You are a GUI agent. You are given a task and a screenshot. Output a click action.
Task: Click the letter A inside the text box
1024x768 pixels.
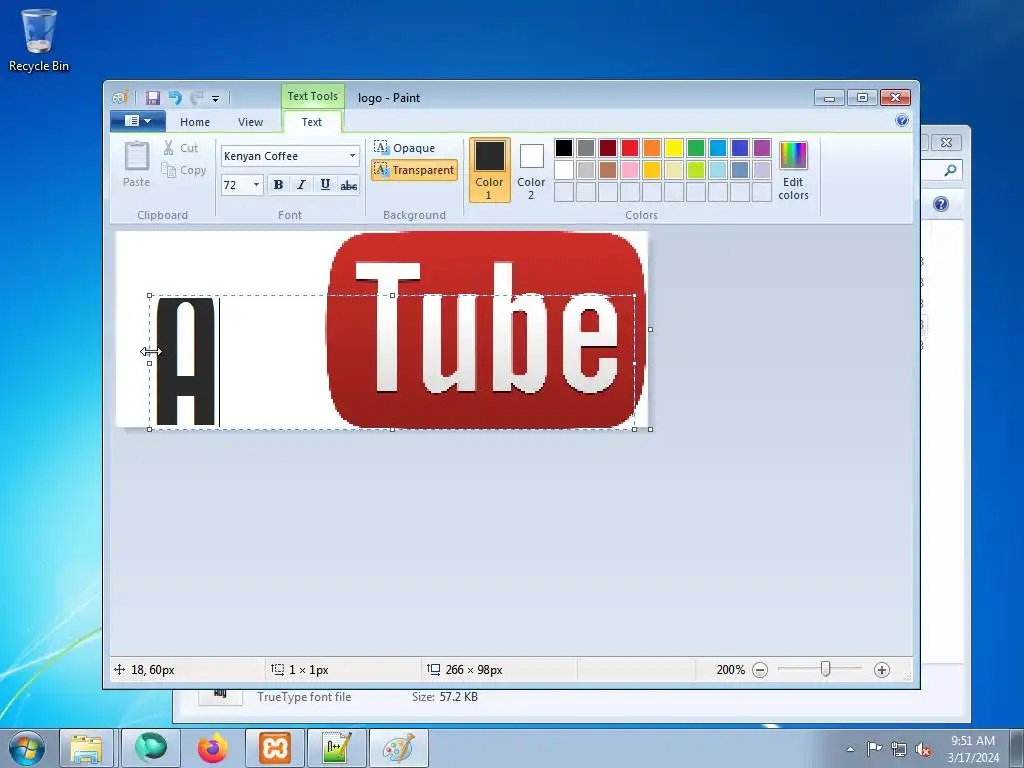pyautogui.click(x=185, y=361)
